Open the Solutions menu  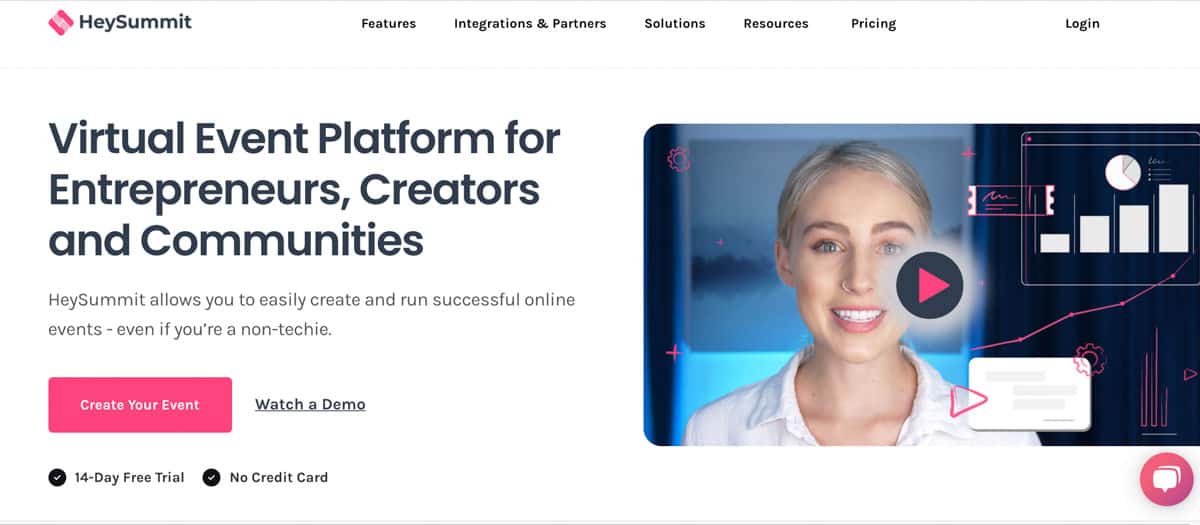(675, 23)
